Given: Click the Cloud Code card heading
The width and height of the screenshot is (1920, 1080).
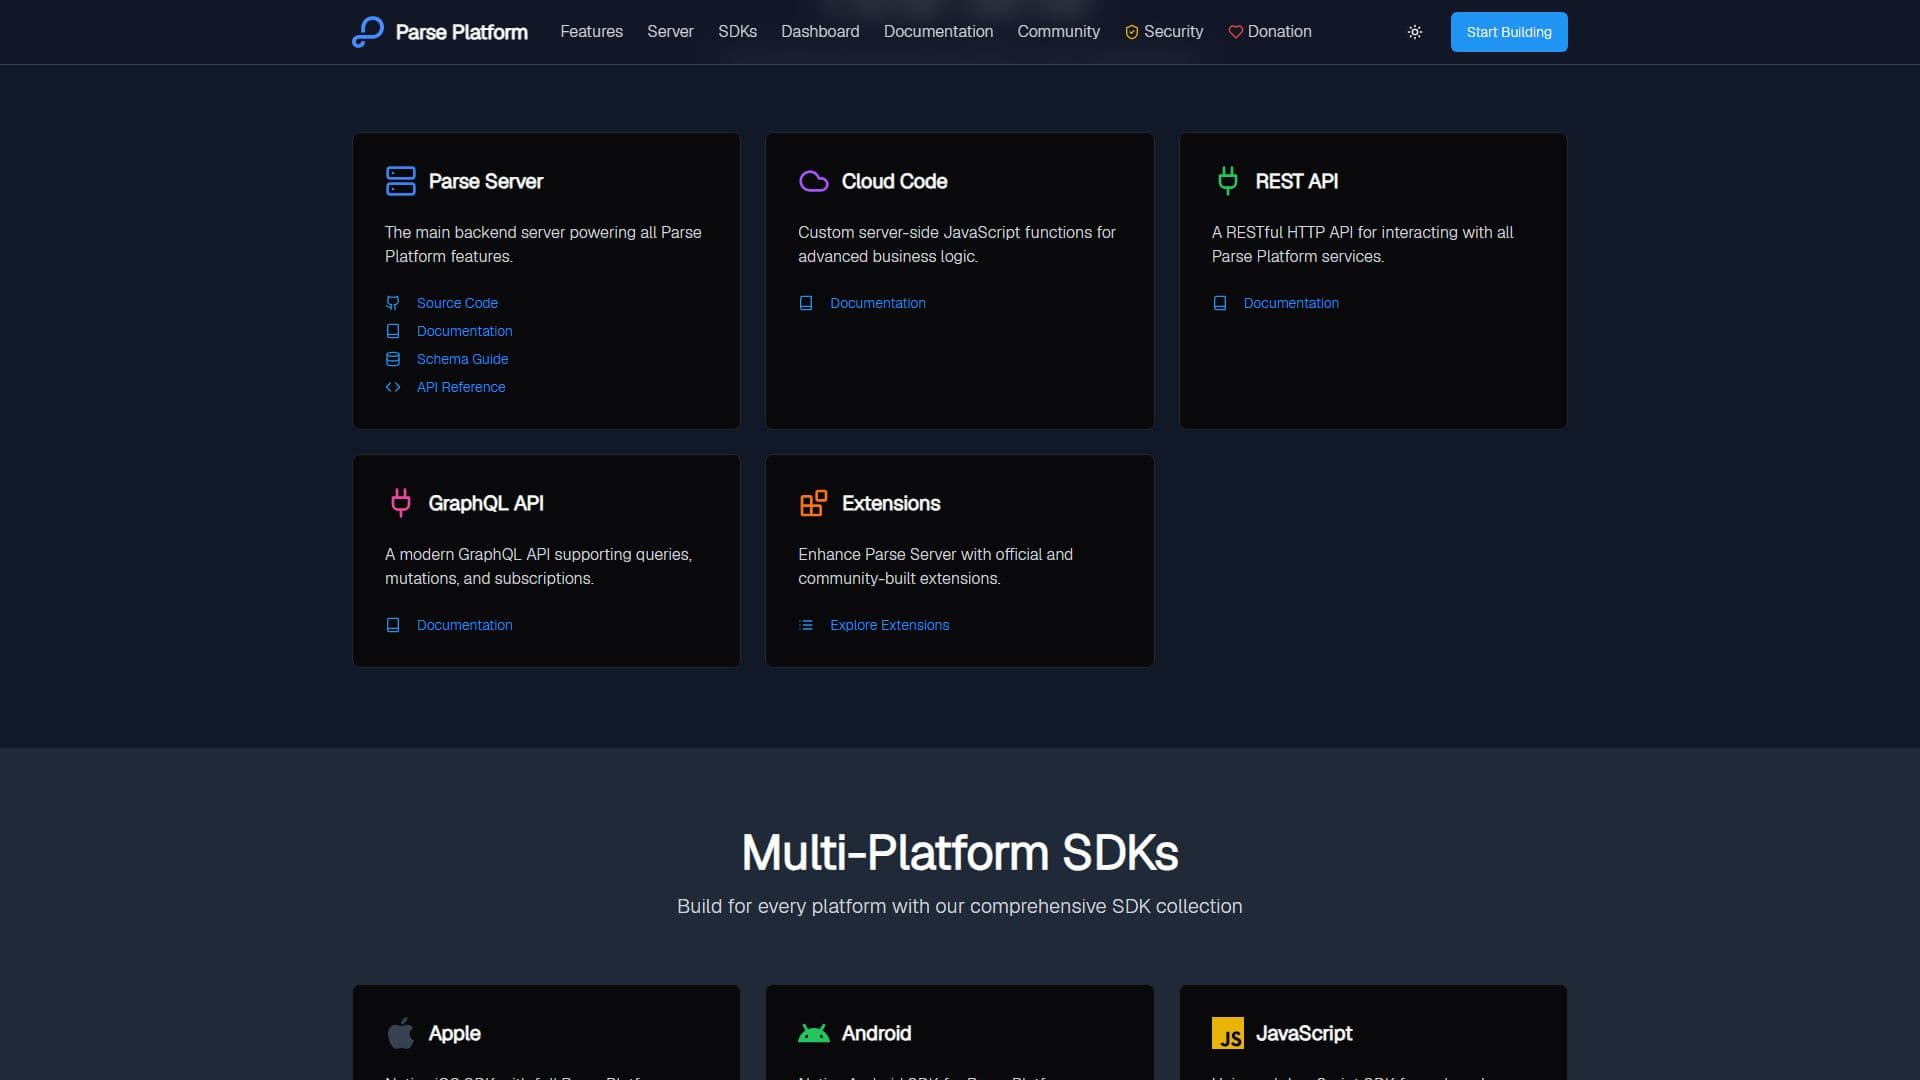Looking at the screenshot, I should (894, 181).
